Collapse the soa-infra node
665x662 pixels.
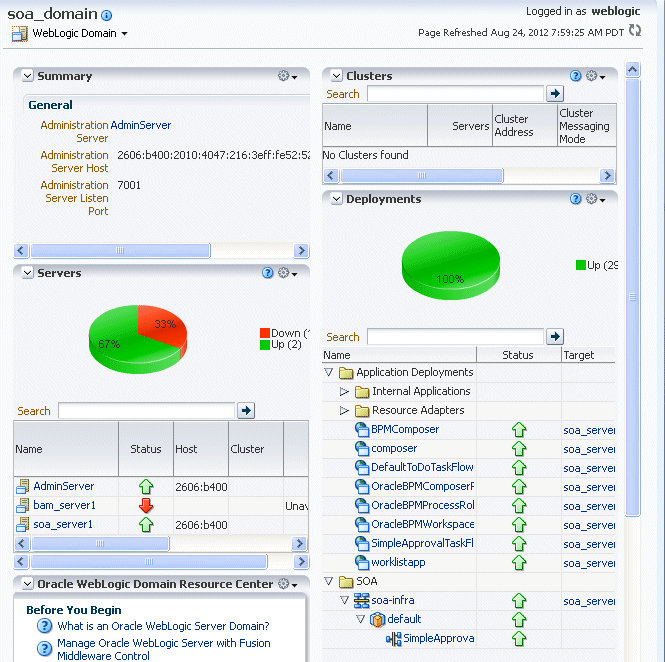pyautogui.click(x=344, y=601)
